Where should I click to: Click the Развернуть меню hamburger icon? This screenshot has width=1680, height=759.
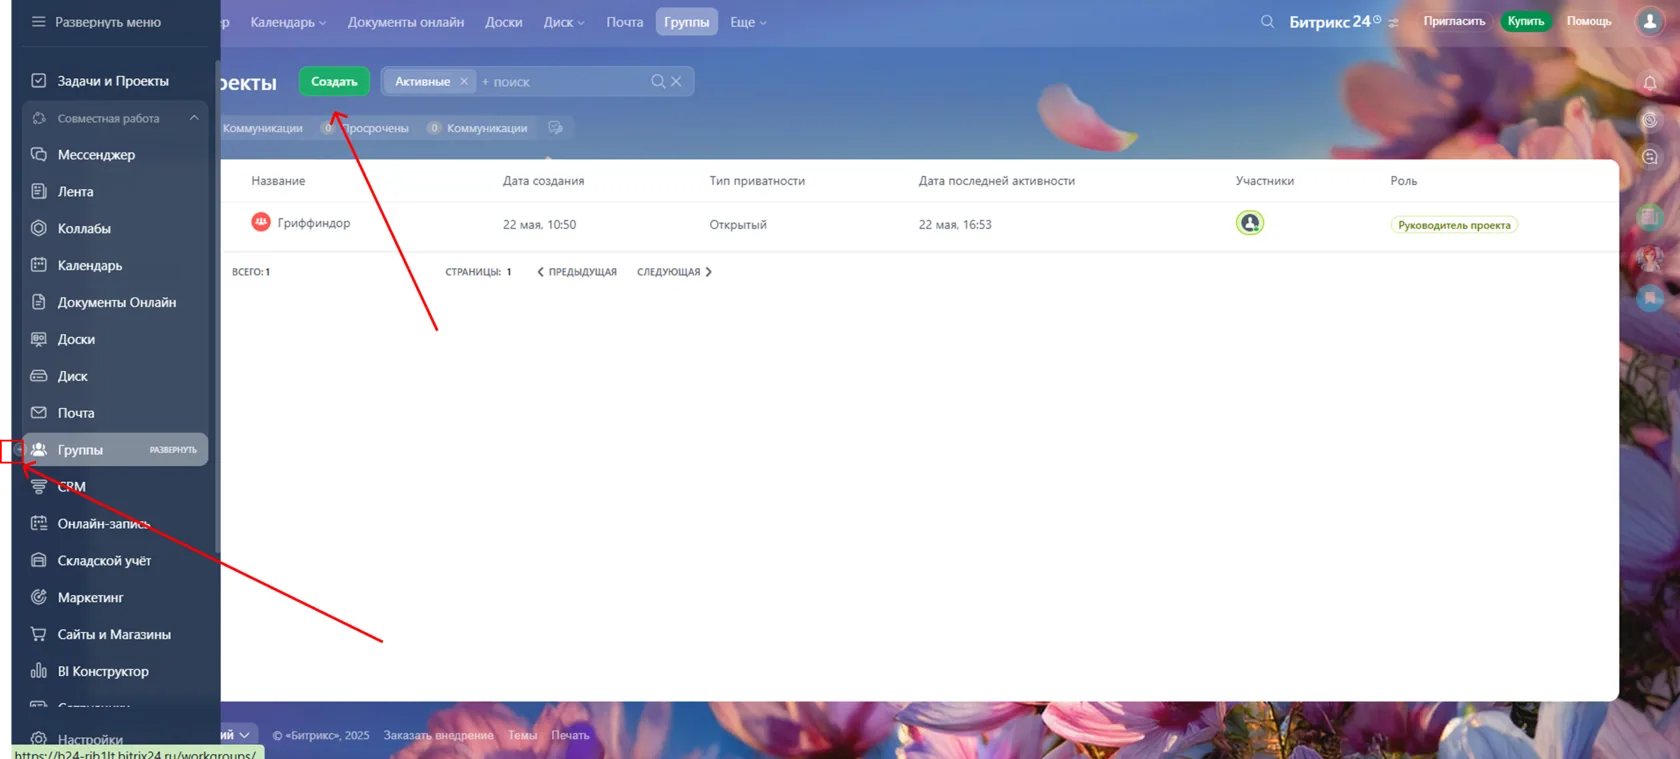pyautogui.click(x=38, y=22)
